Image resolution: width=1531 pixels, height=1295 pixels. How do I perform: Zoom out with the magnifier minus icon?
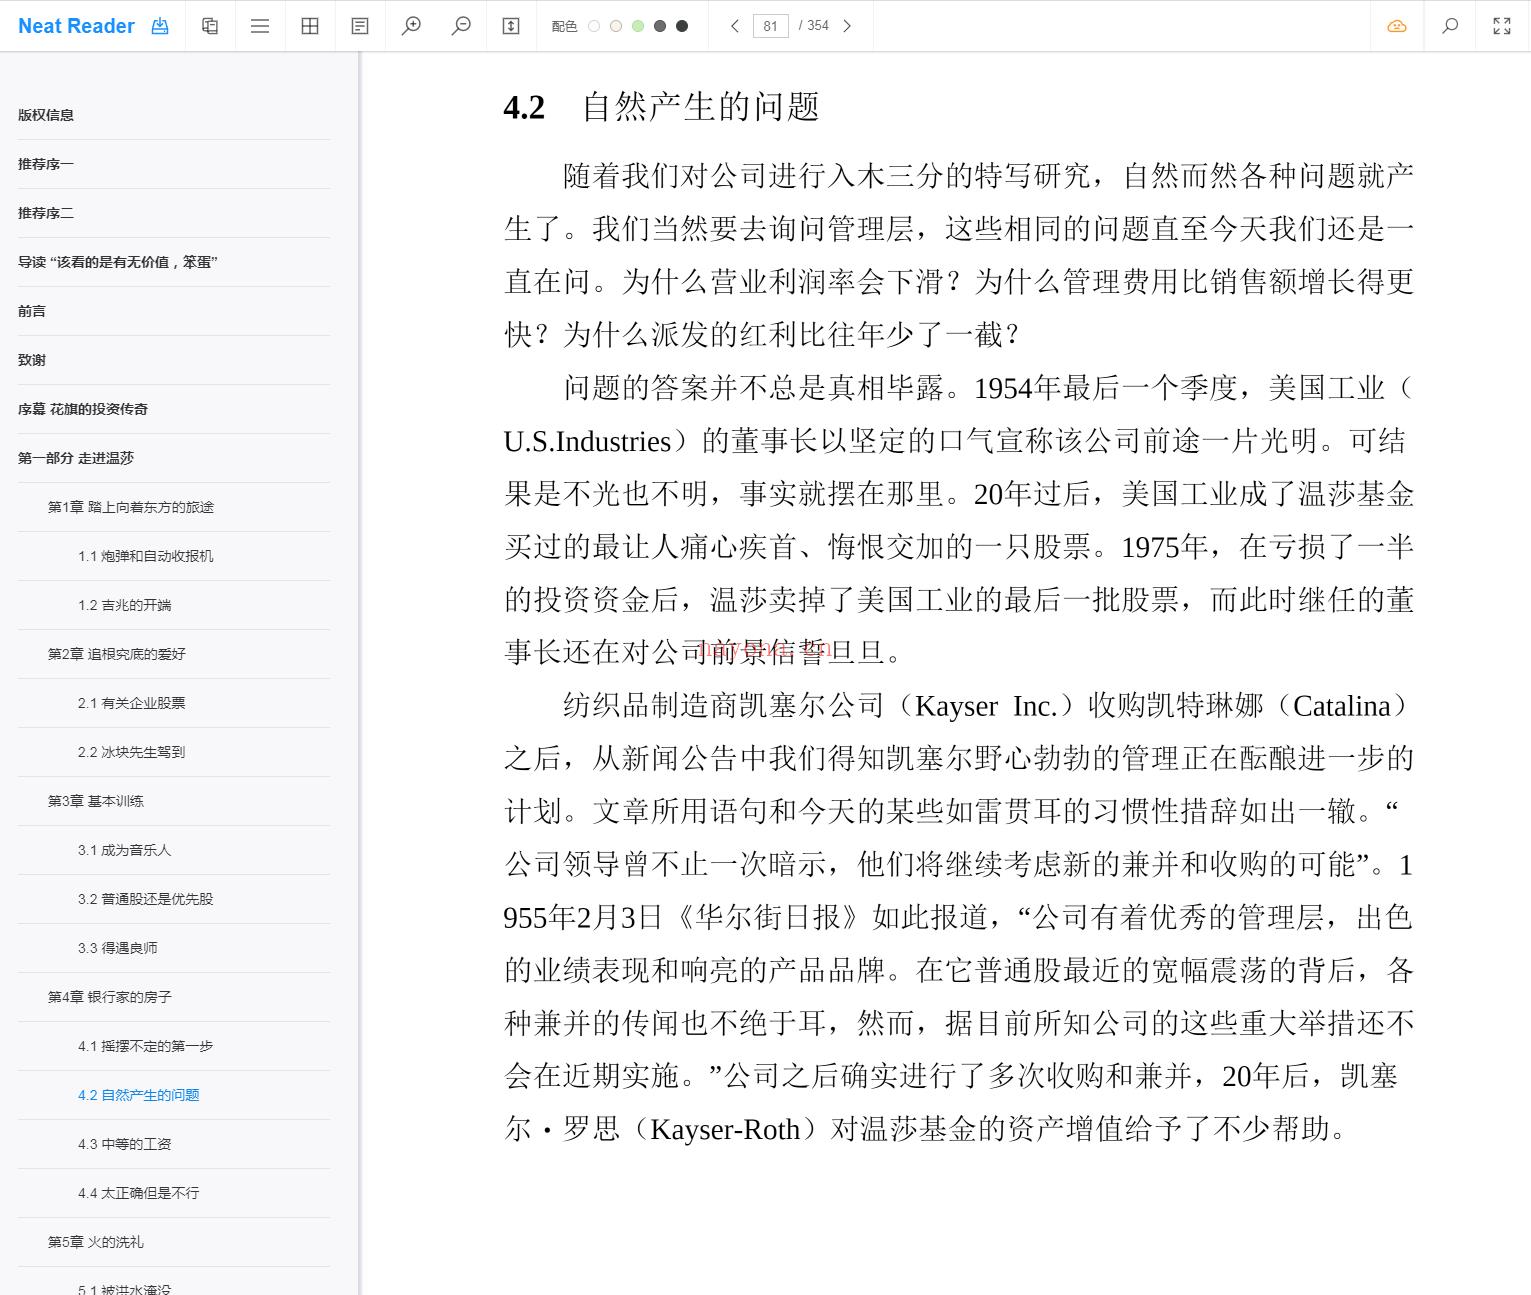click(x=461, y=26)
